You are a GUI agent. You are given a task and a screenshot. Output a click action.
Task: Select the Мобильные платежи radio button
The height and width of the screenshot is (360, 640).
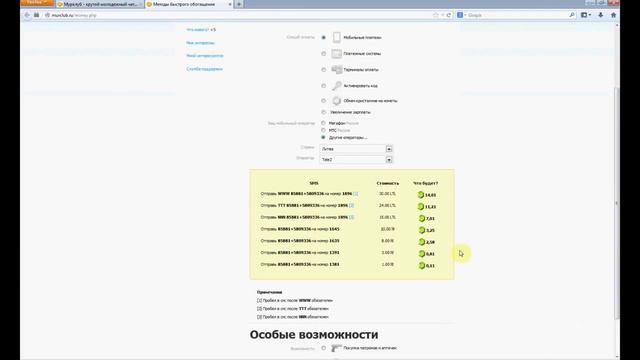323,38
